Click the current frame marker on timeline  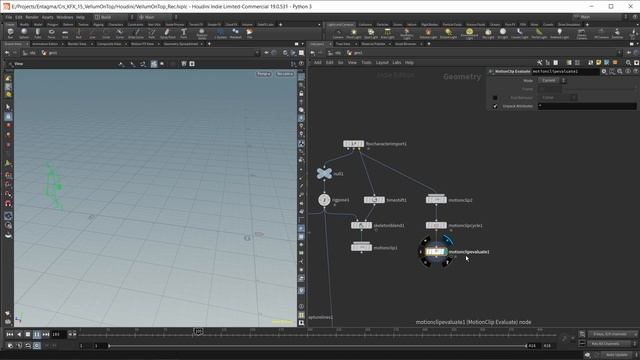pos(198,332)
